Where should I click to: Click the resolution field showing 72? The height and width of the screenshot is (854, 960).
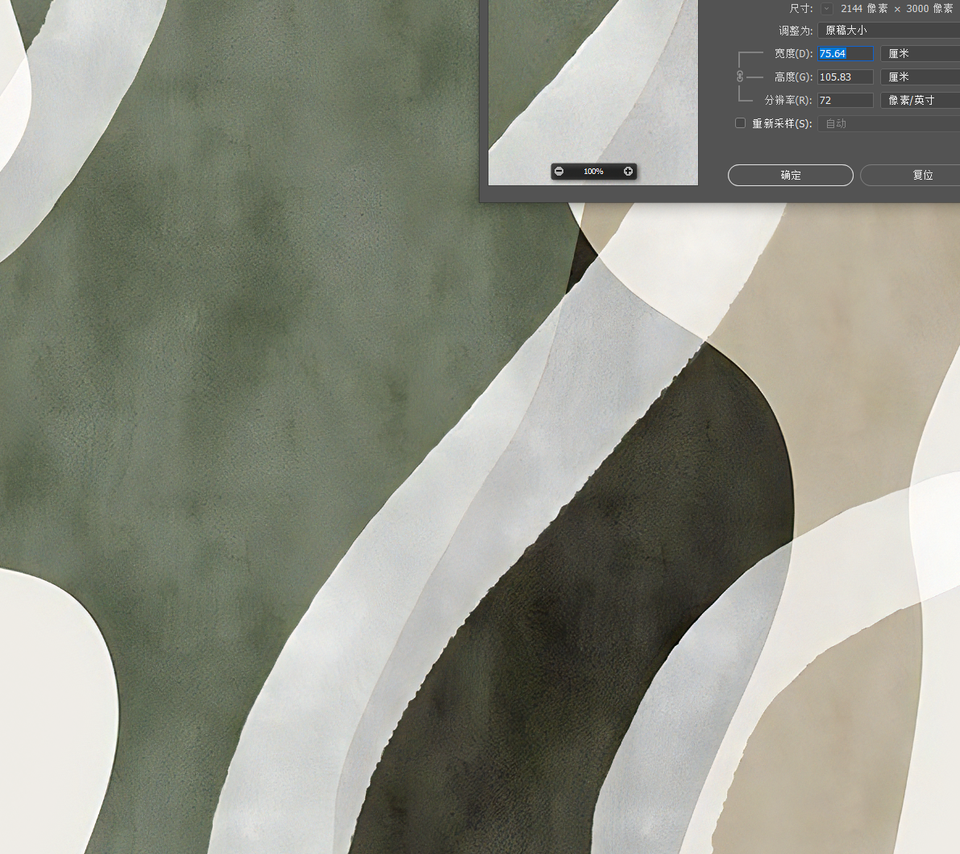845,100
